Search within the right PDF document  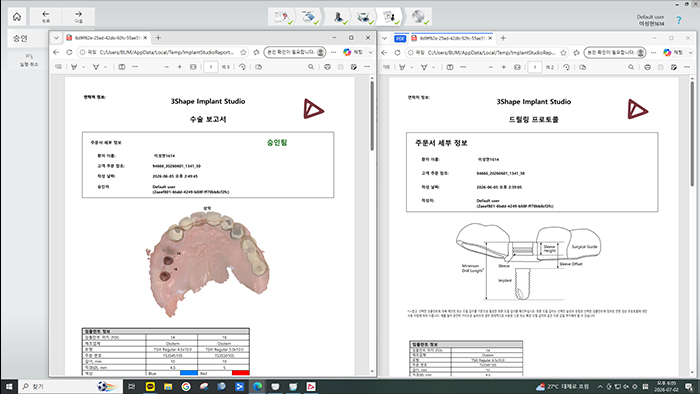pyautogui.click(x=631, y=67)
